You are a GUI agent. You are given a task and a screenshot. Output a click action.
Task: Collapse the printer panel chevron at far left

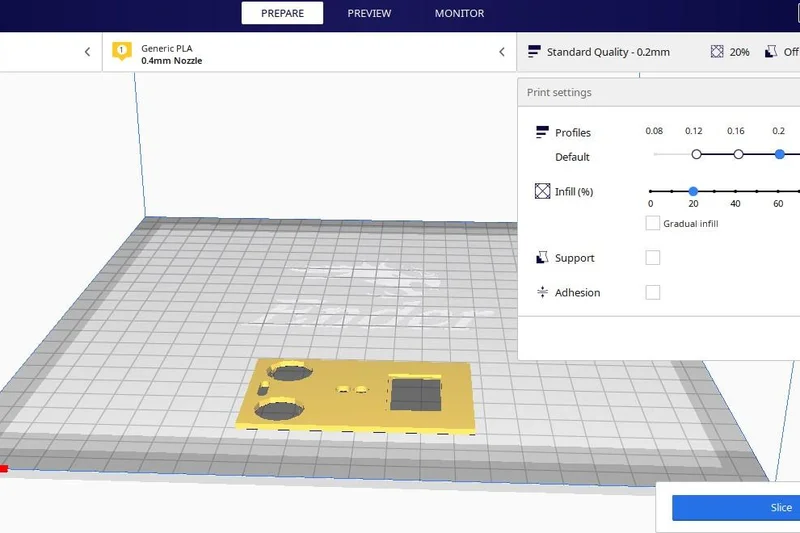click(87, 52)
